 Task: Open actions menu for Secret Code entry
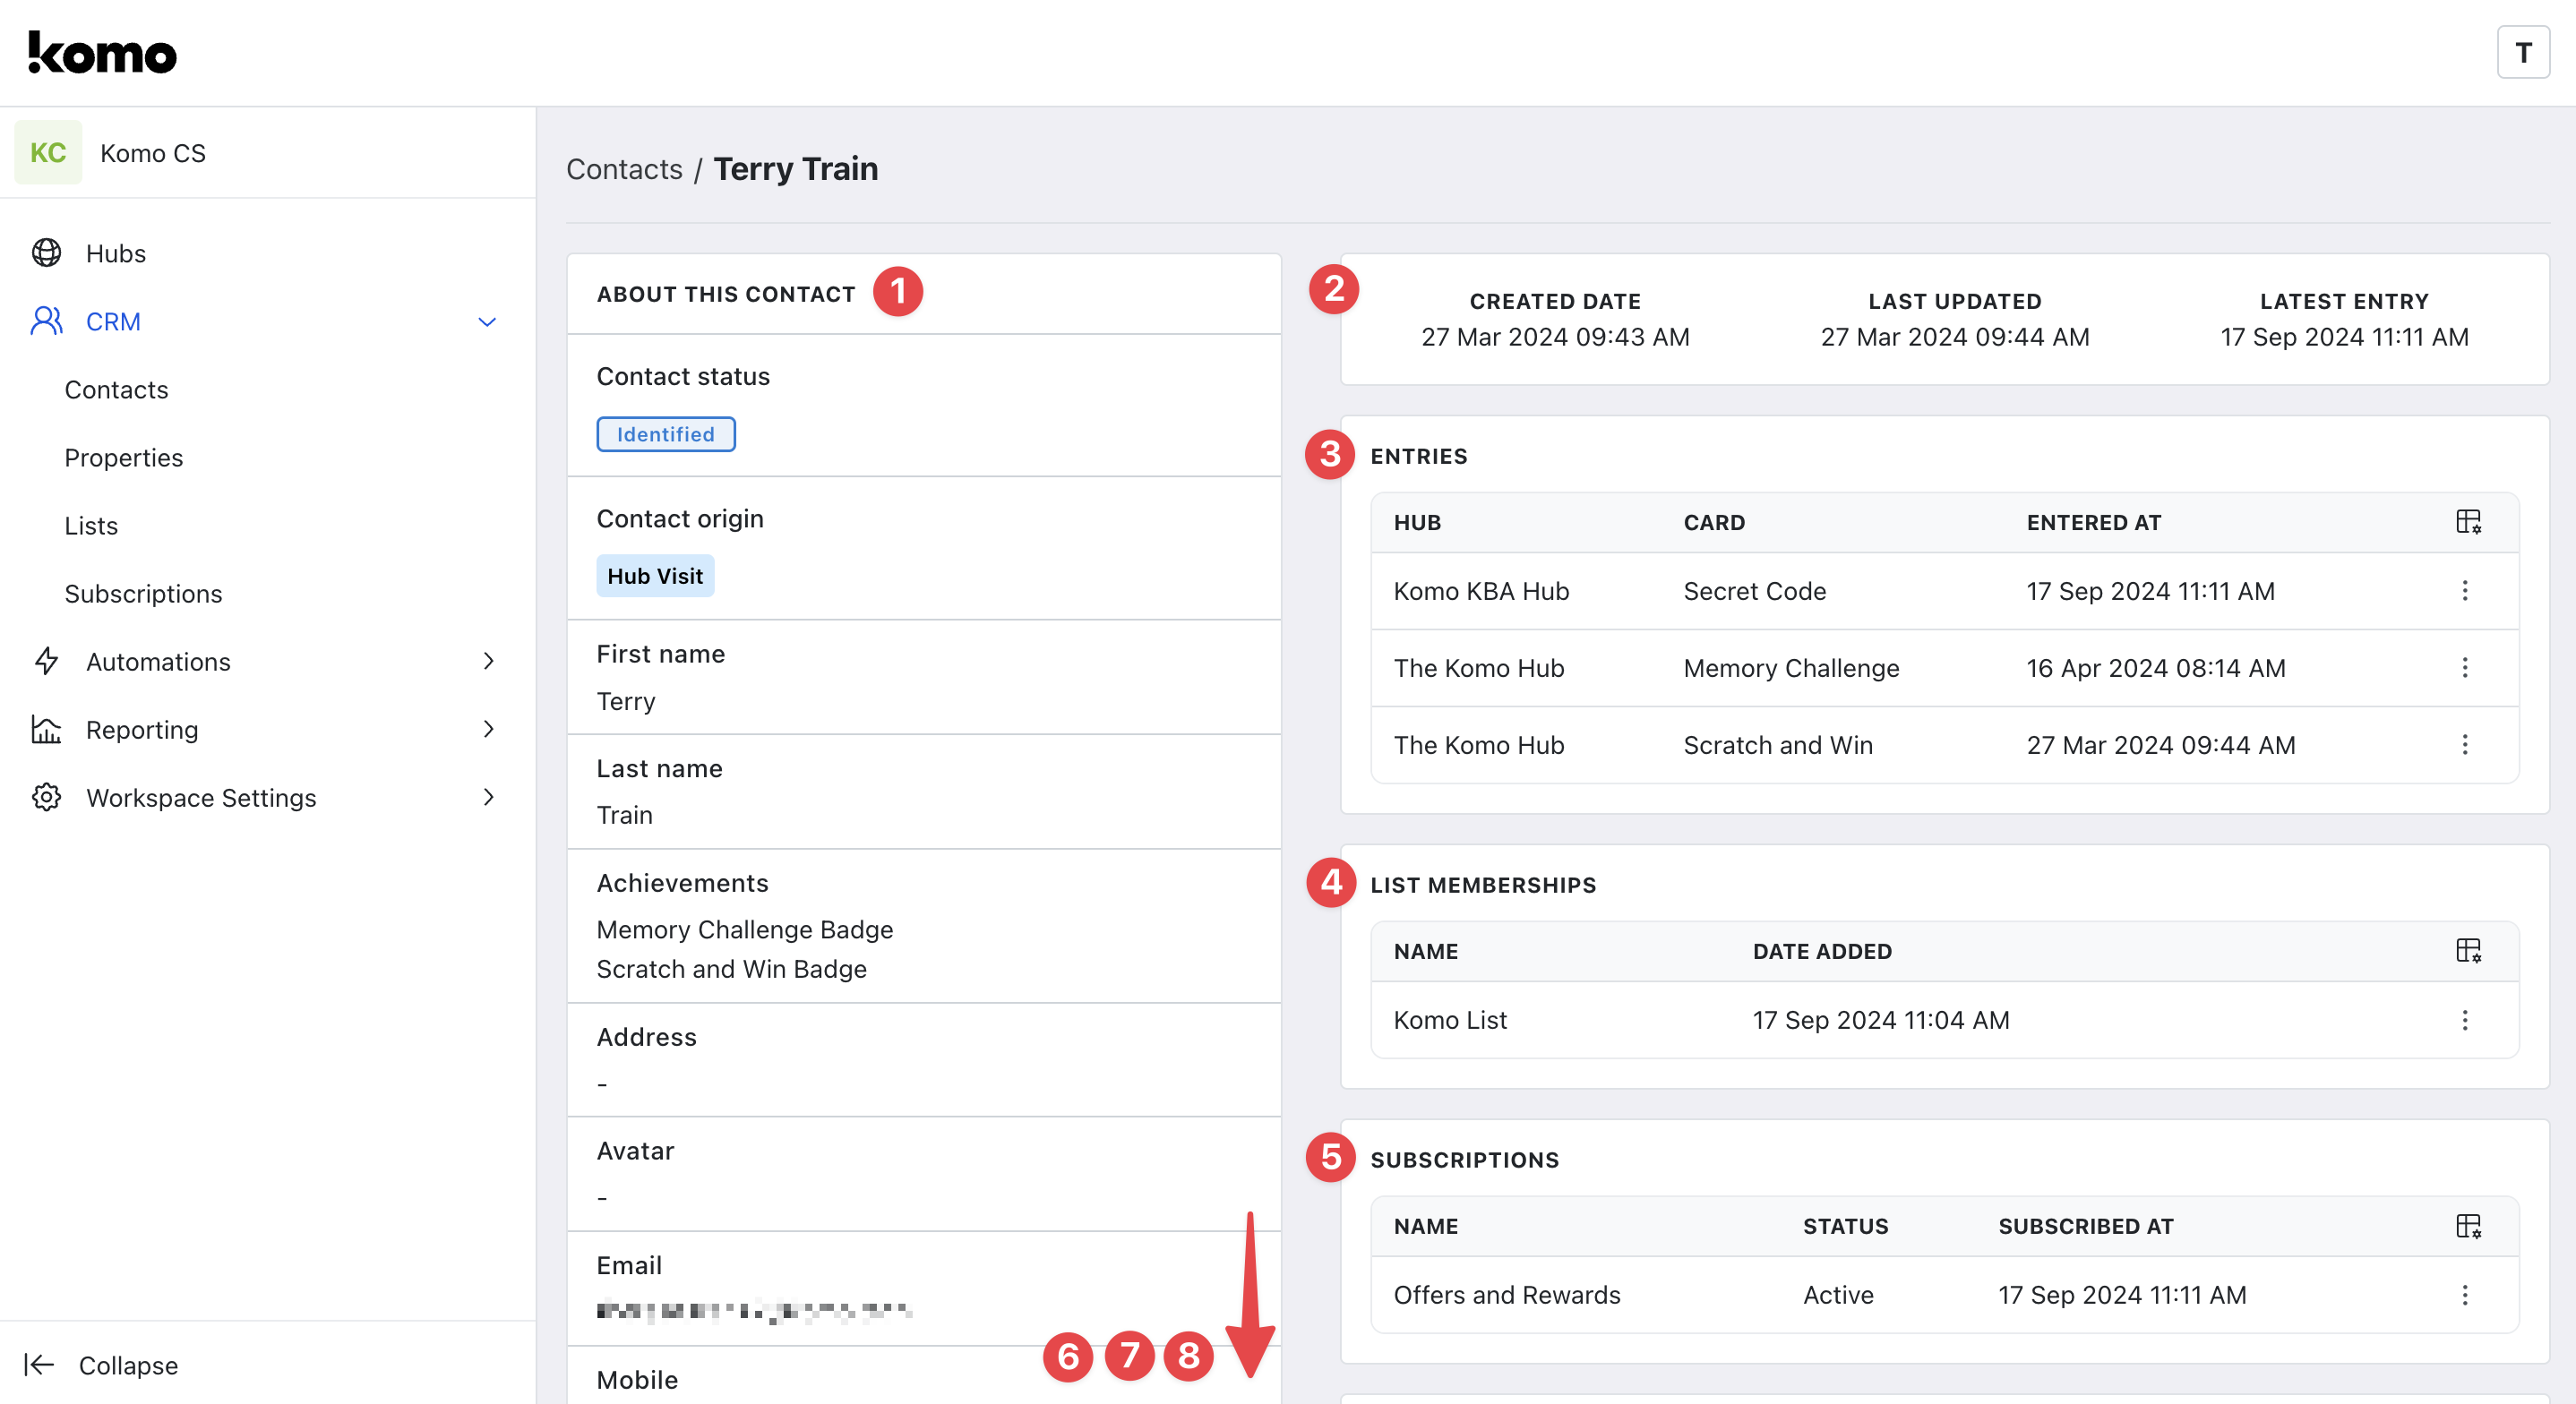click(2464, 591)
